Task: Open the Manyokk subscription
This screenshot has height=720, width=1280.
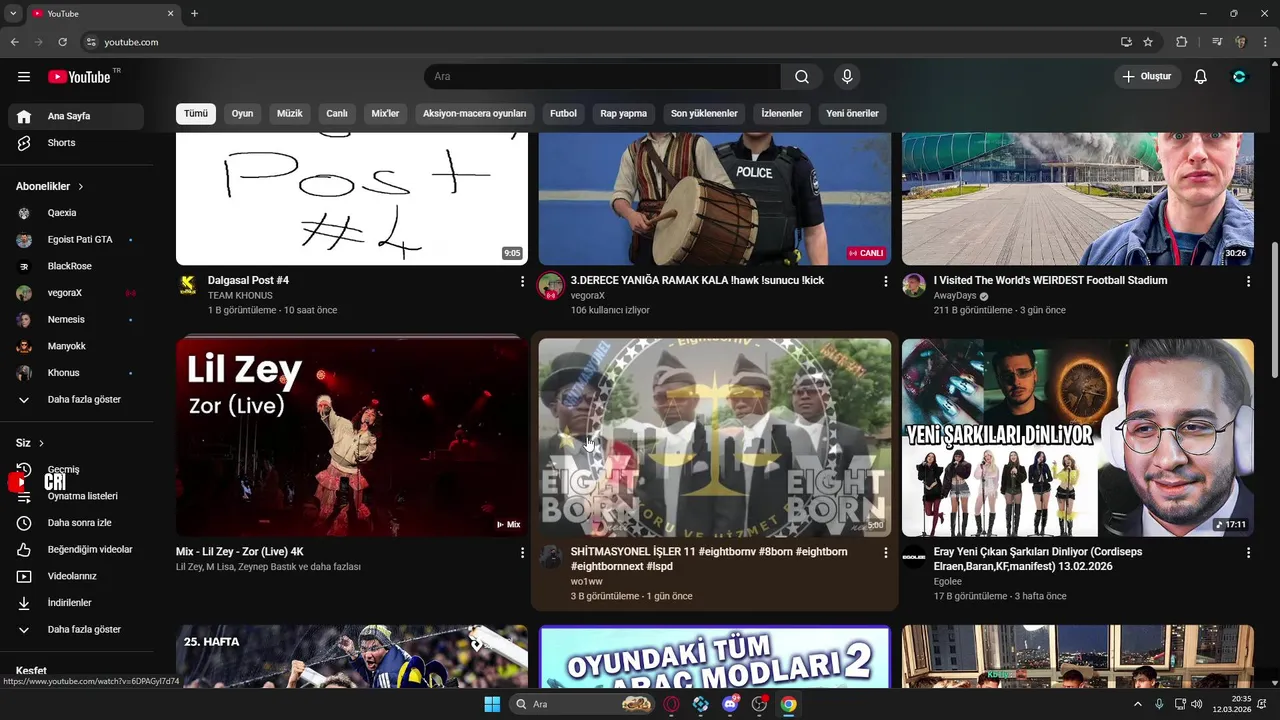Action: 76,346
